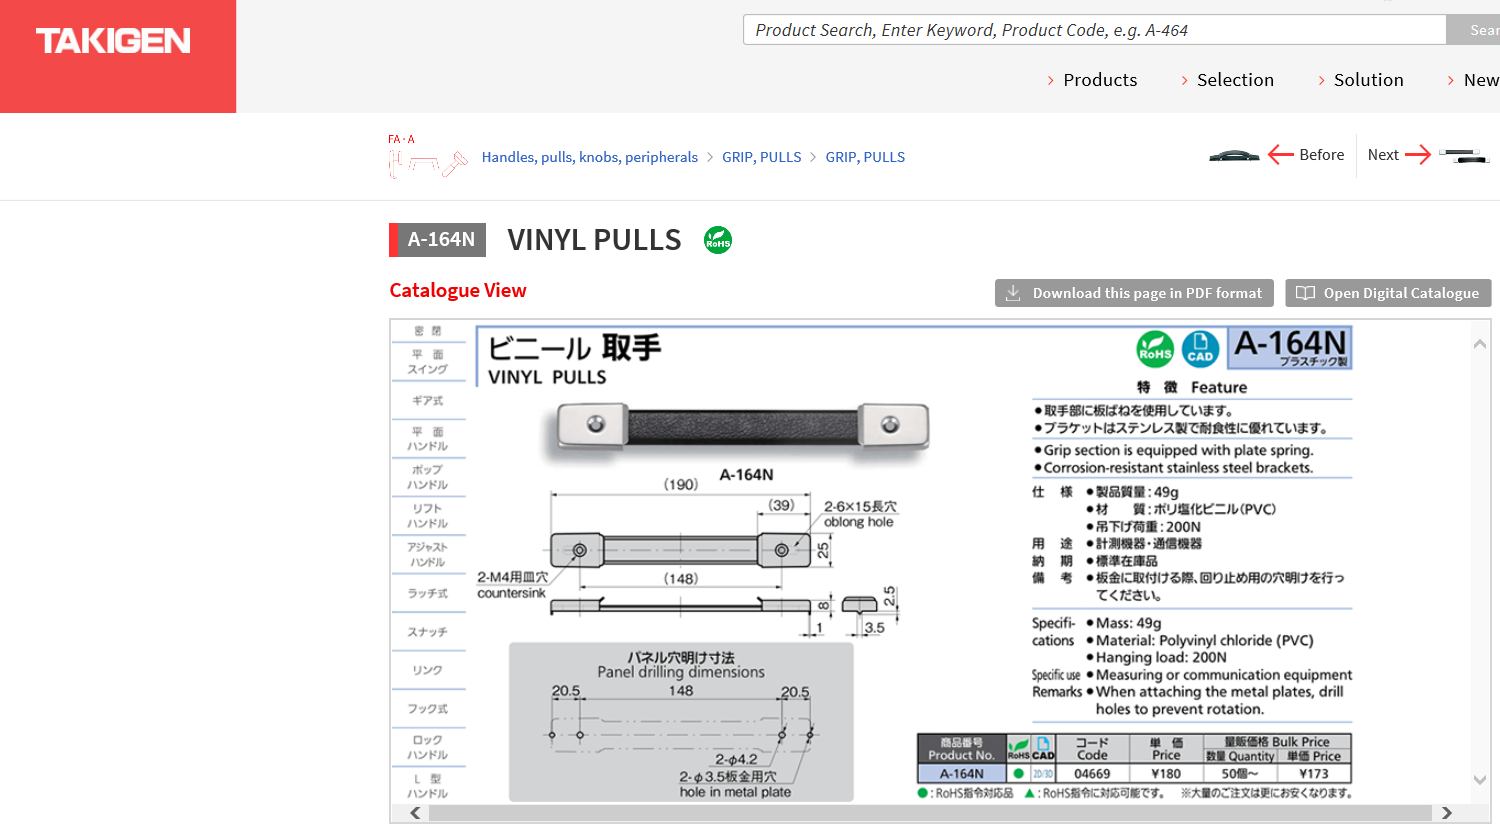This screenshot has width=1500, height=825.
Task: Click the 50個~ bulk quantity cell
Action: coord(1240,774)
